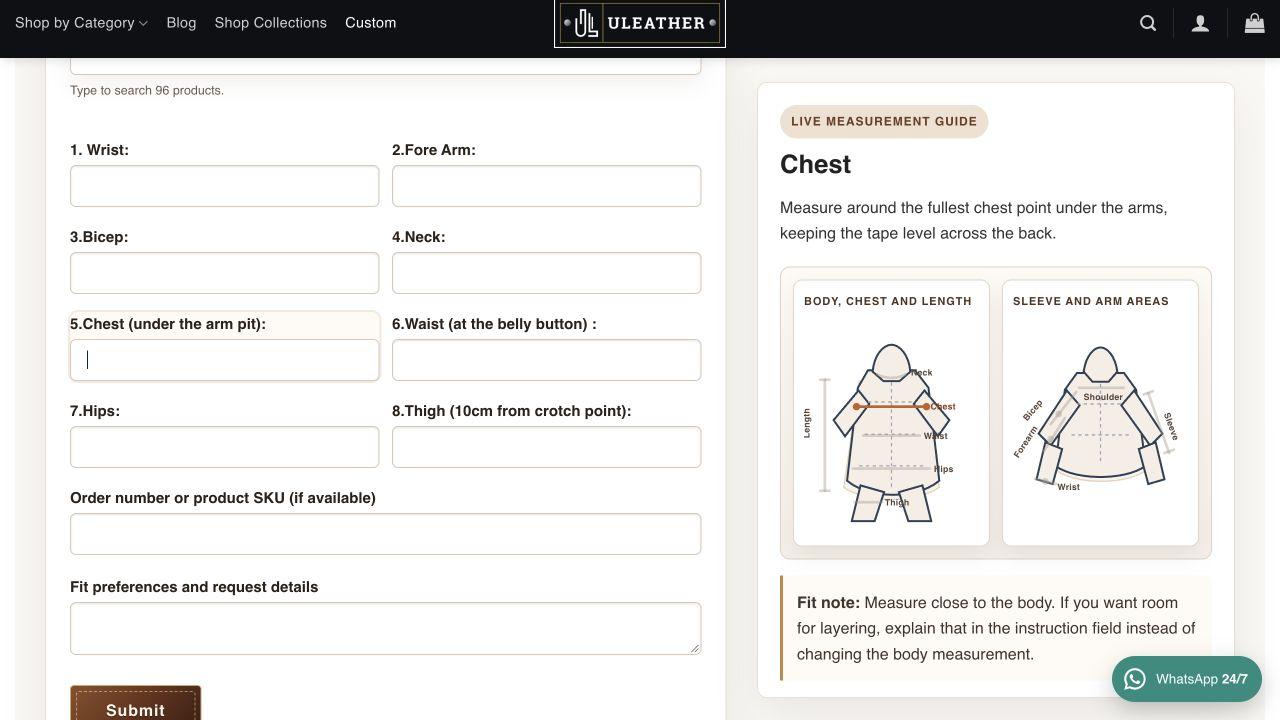Image resolution: width=1280 pixels, height=720 pixels.
Task: Click the 'Chest' guide heading
Action: [x=815, y=164]
